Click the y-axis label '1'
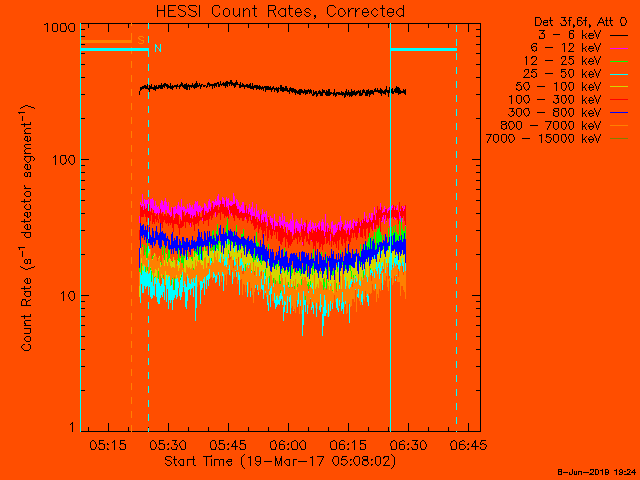The height and width of the screenshot is (480, 640). pyautogui.click(x=72, y=427)
